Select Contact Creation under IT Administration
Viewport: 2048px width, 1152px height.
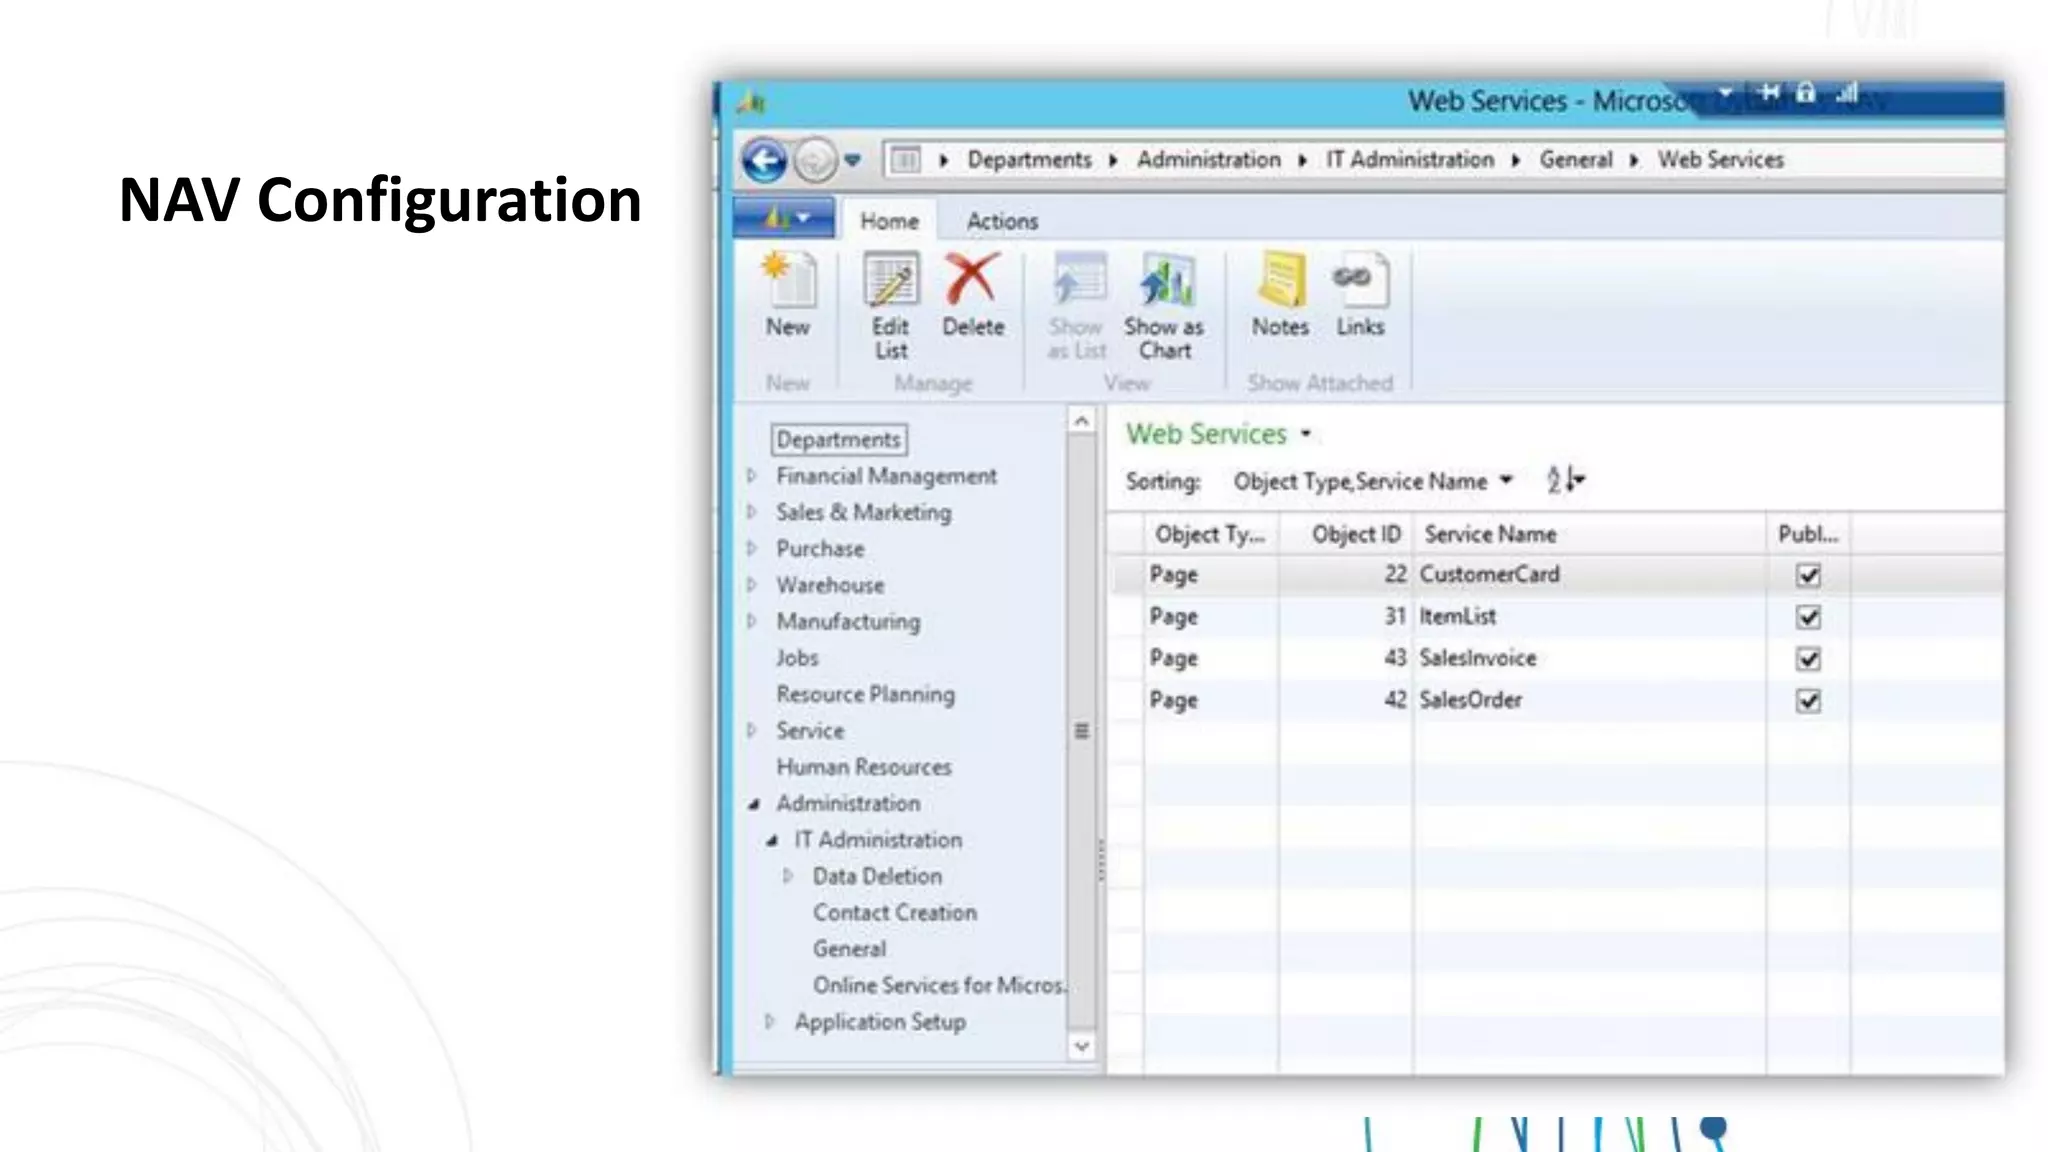point(894,913)
